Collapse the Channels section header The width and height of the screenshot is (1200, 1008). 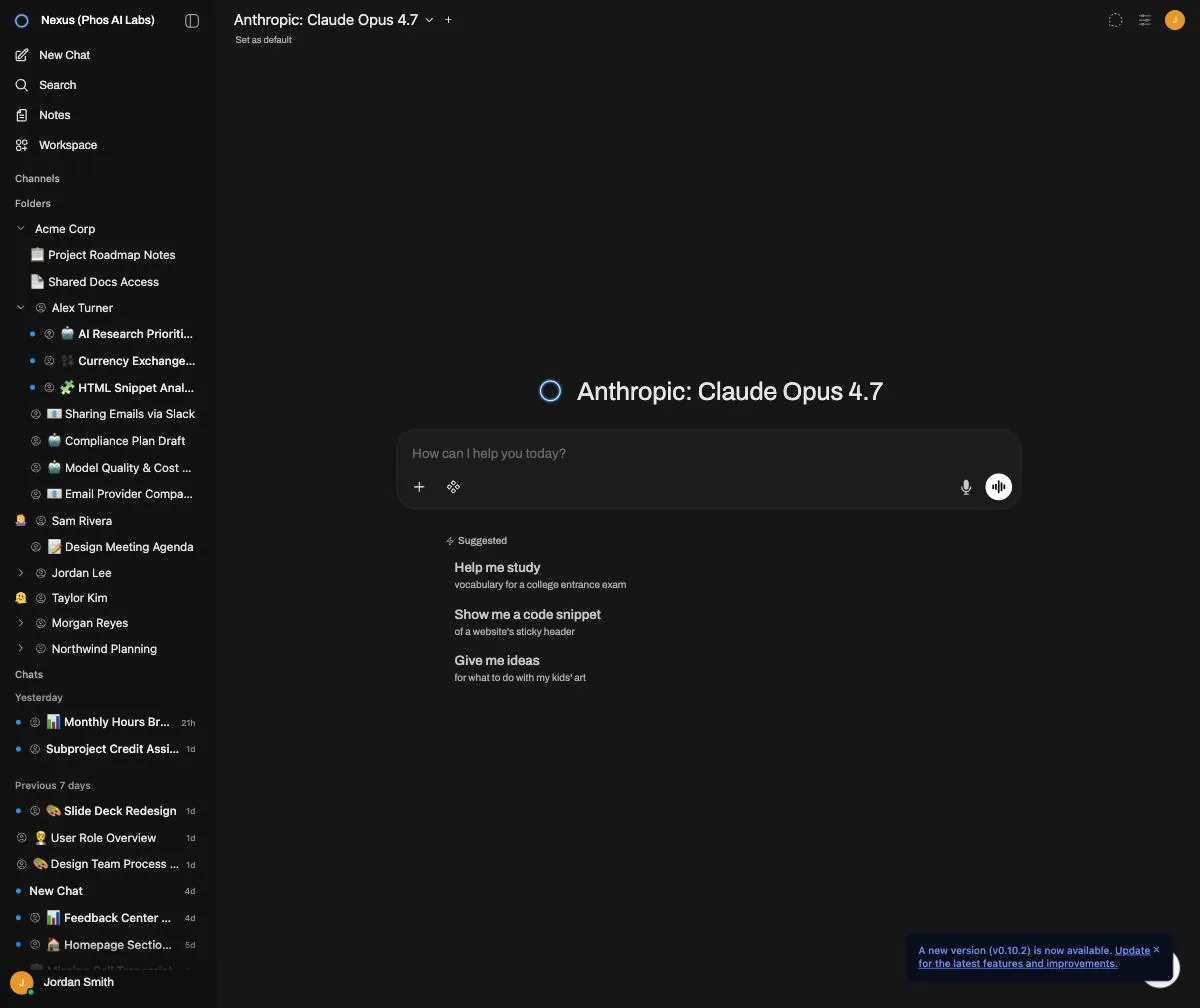click(37, 178)
